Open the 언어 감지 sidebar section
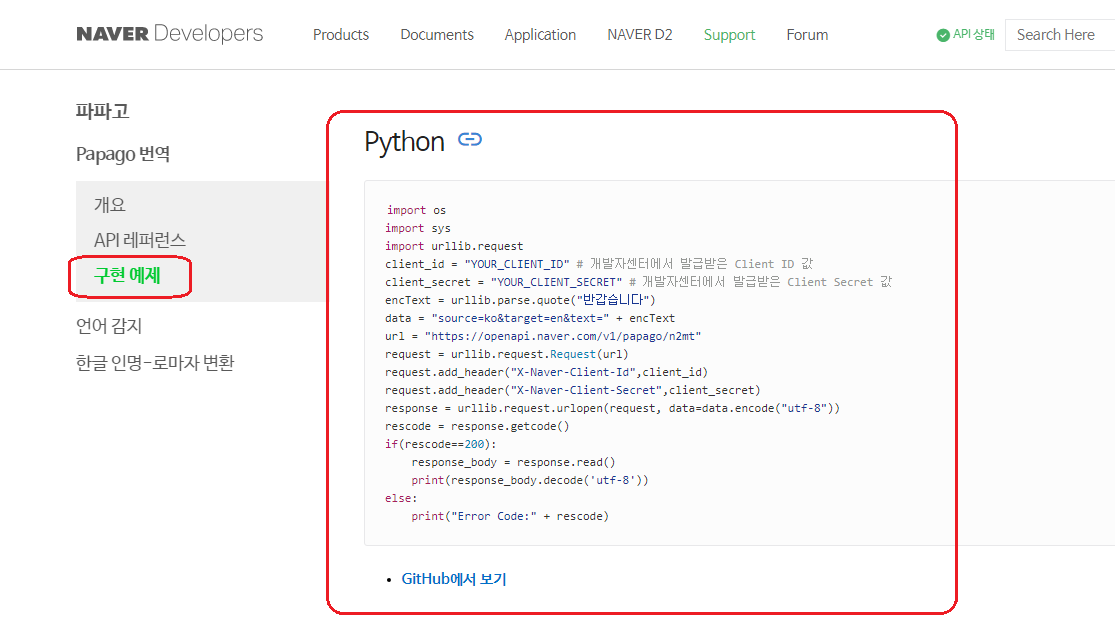1115x633 pixels. tap(109, 326)
